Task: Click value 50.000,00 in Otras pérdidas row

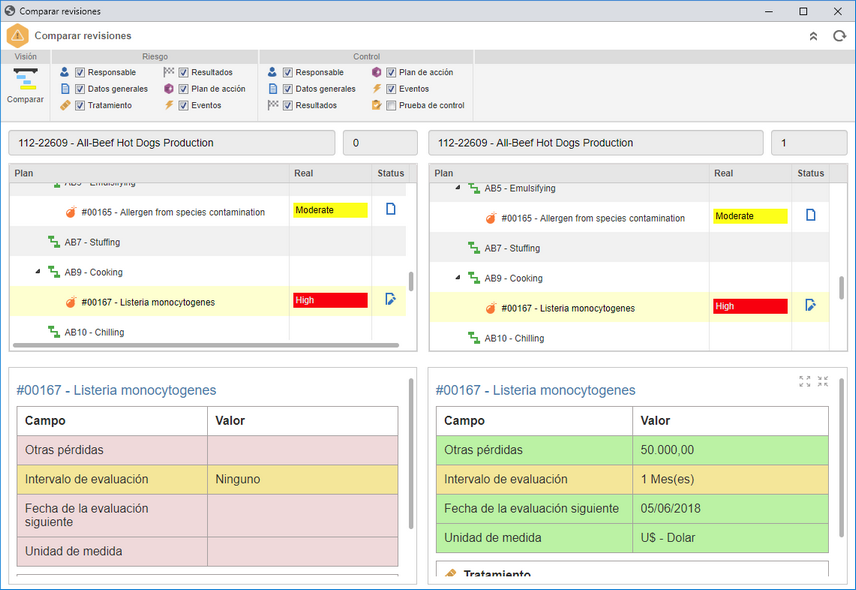Action: pos(667,450)
